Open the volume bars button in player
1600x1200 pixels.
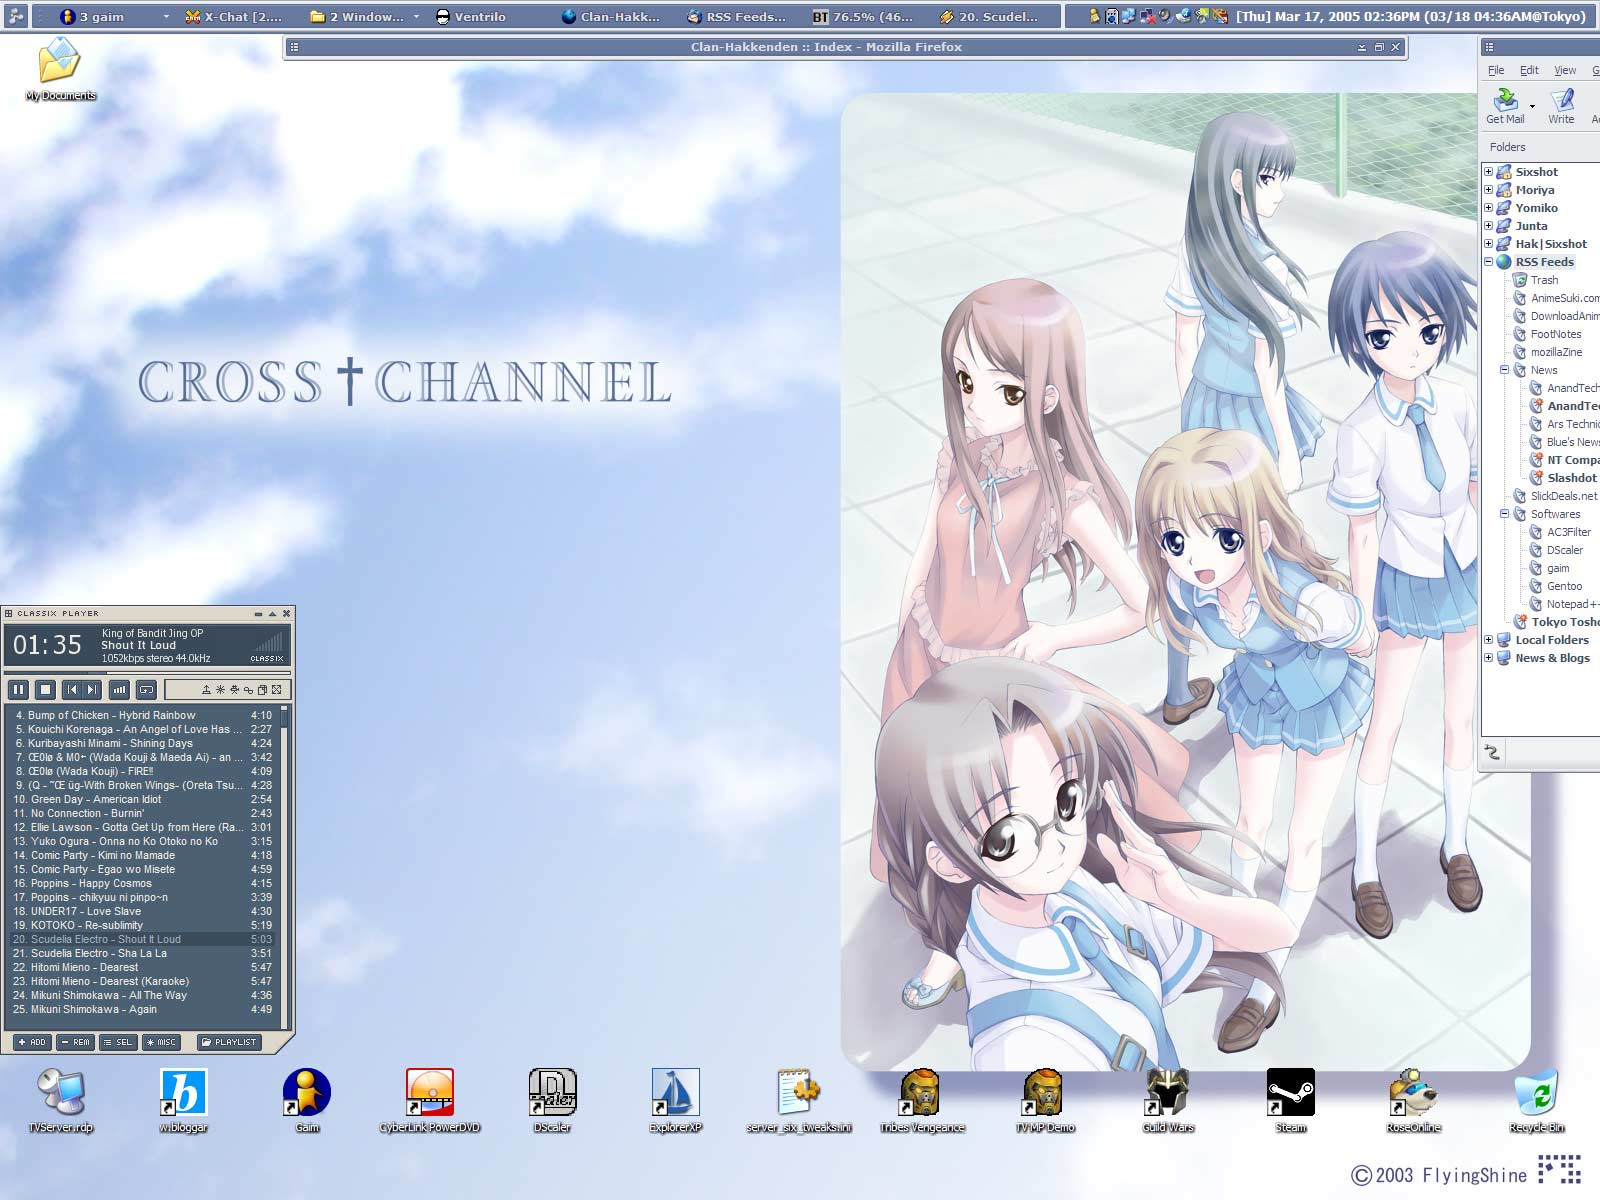(119, 689)
